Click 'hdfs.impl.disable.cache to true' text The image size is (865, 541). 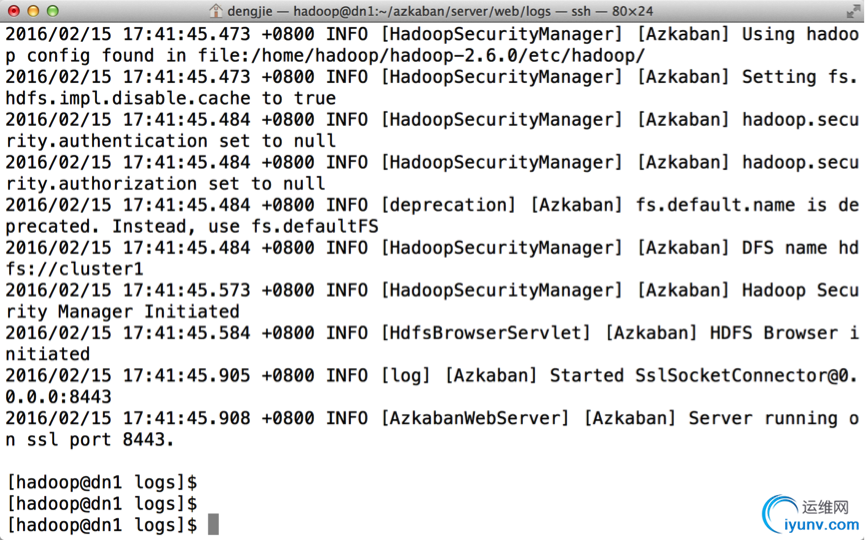point(170,99)
